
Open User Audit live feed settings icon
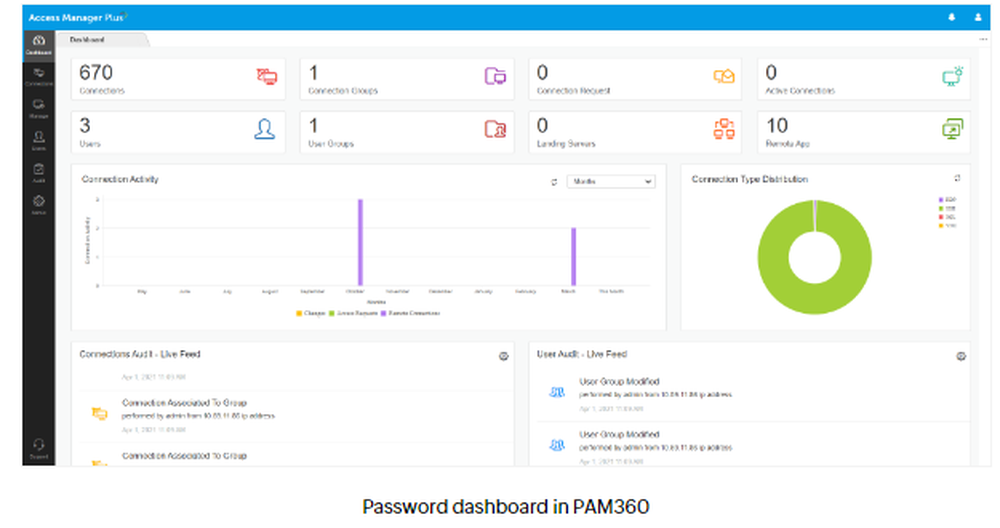[960, 356]
